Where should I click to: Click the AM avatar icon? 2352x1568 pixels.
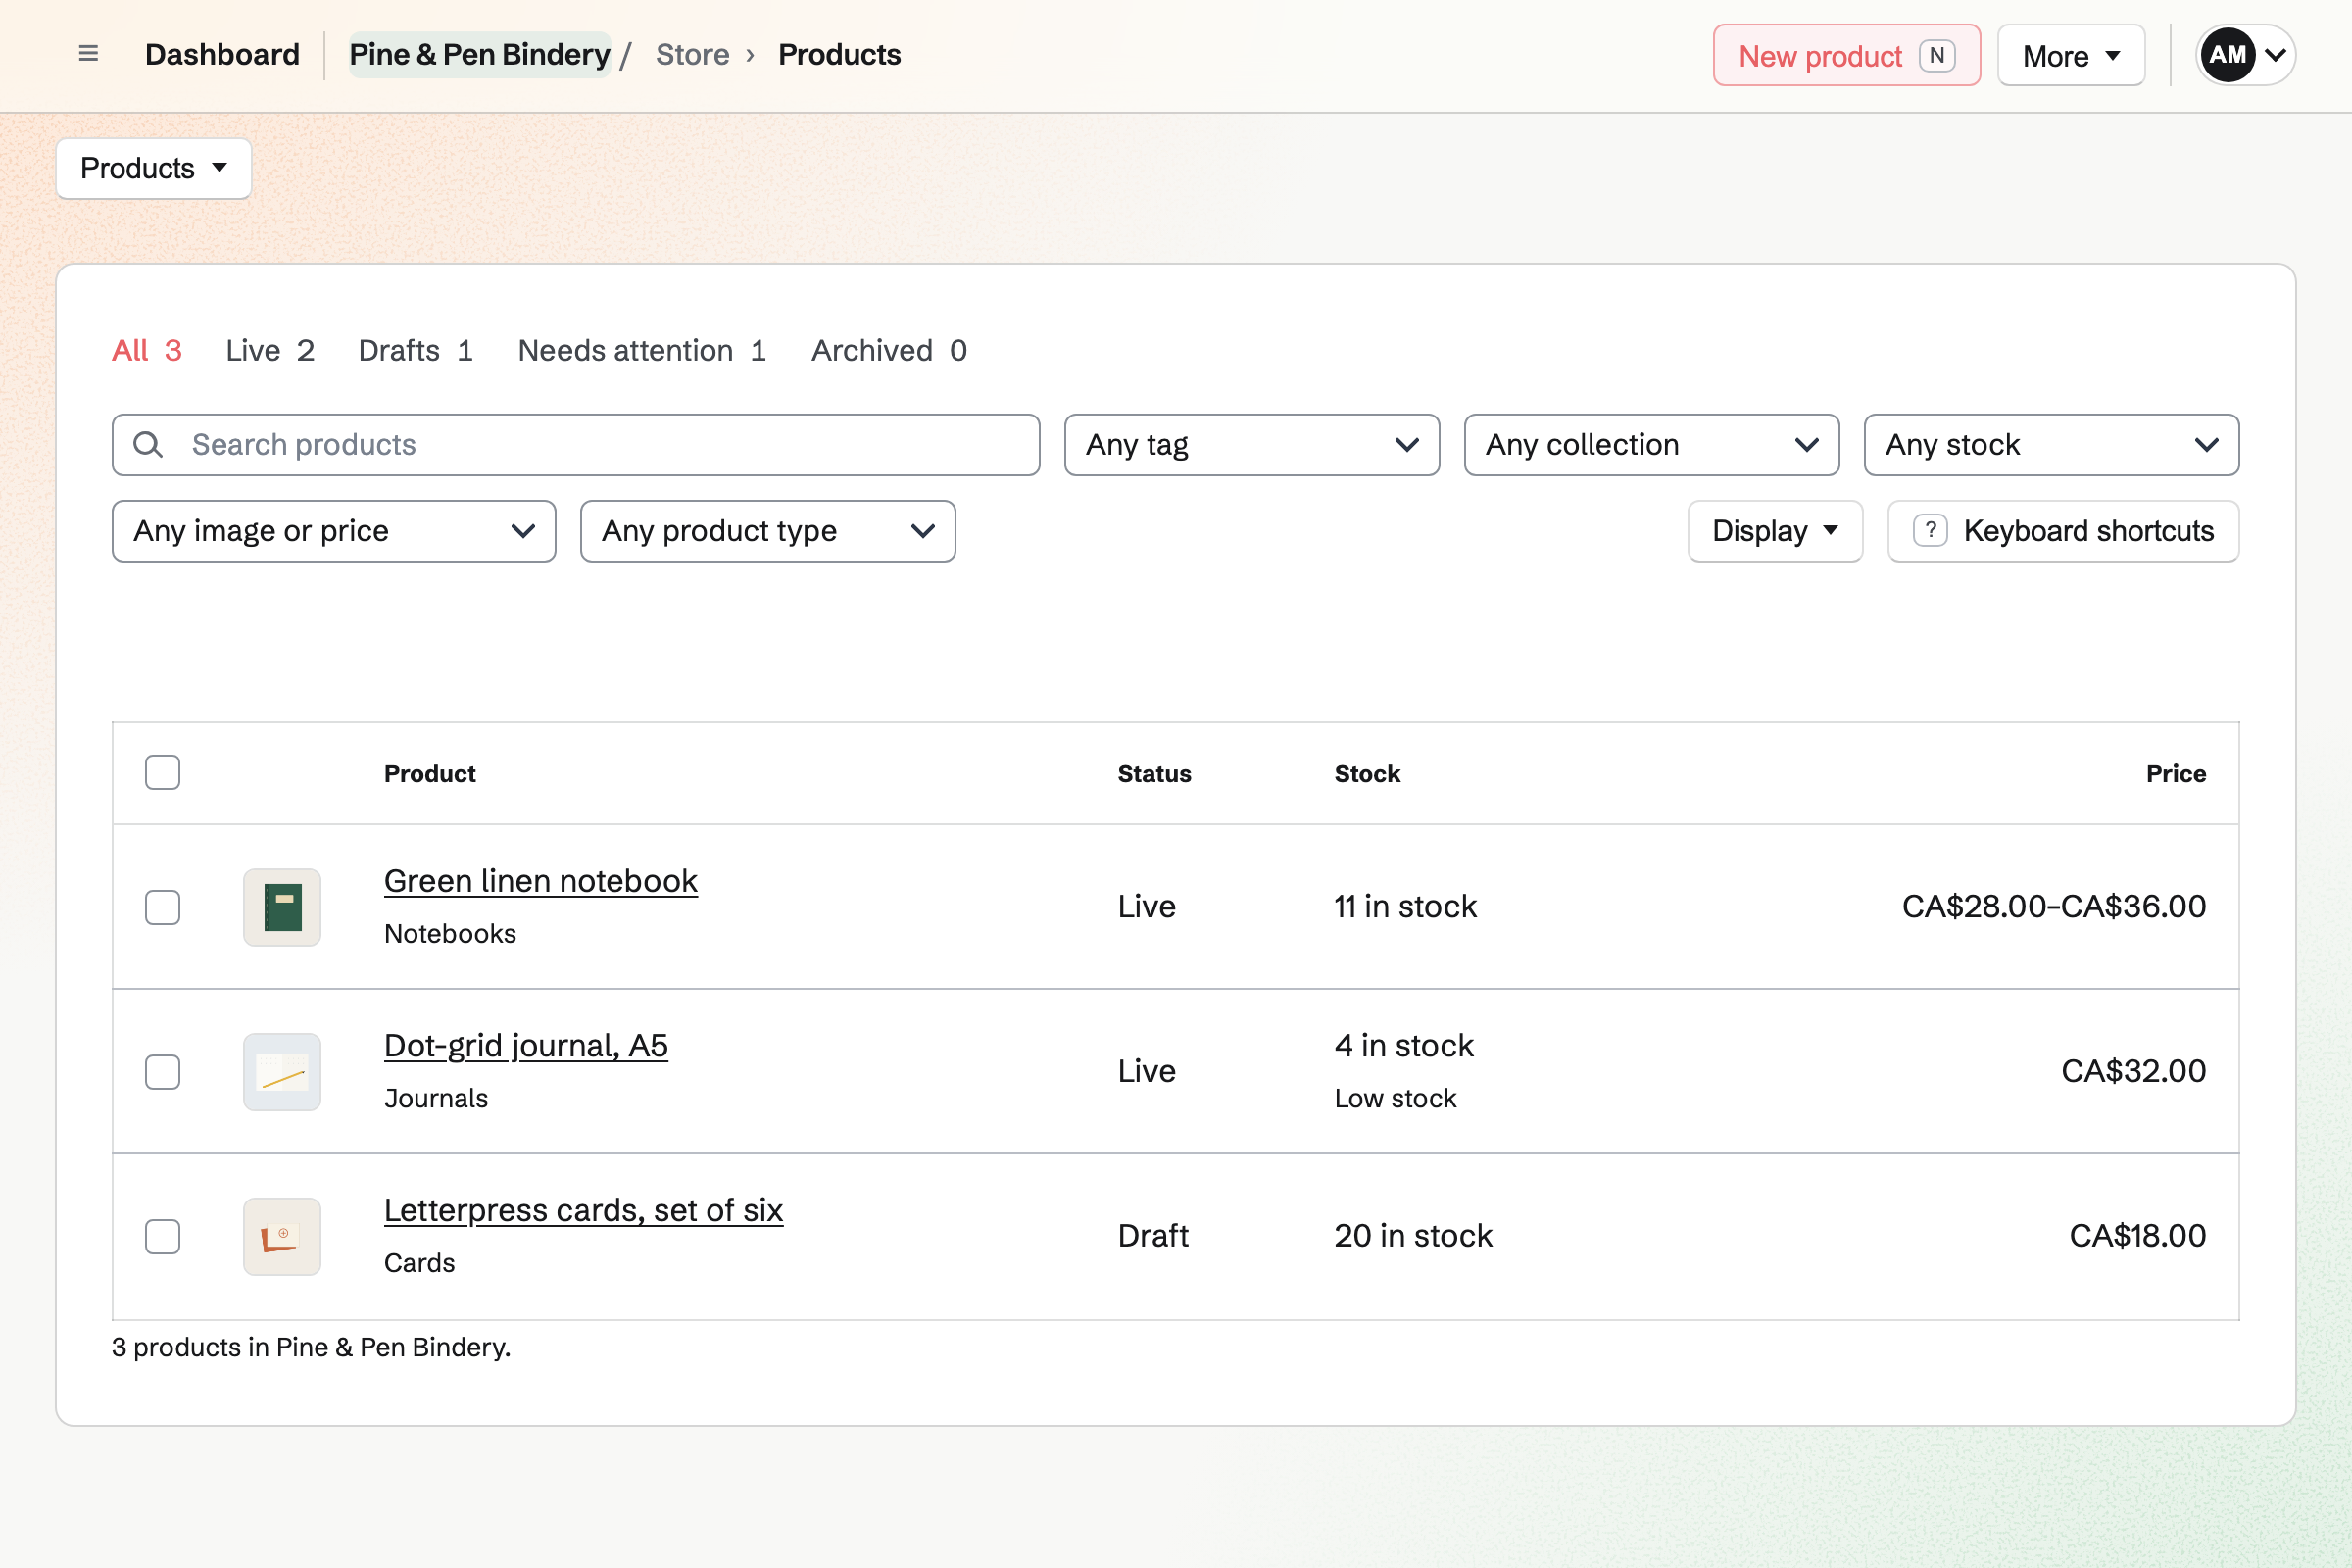[x=2227, y=55]
